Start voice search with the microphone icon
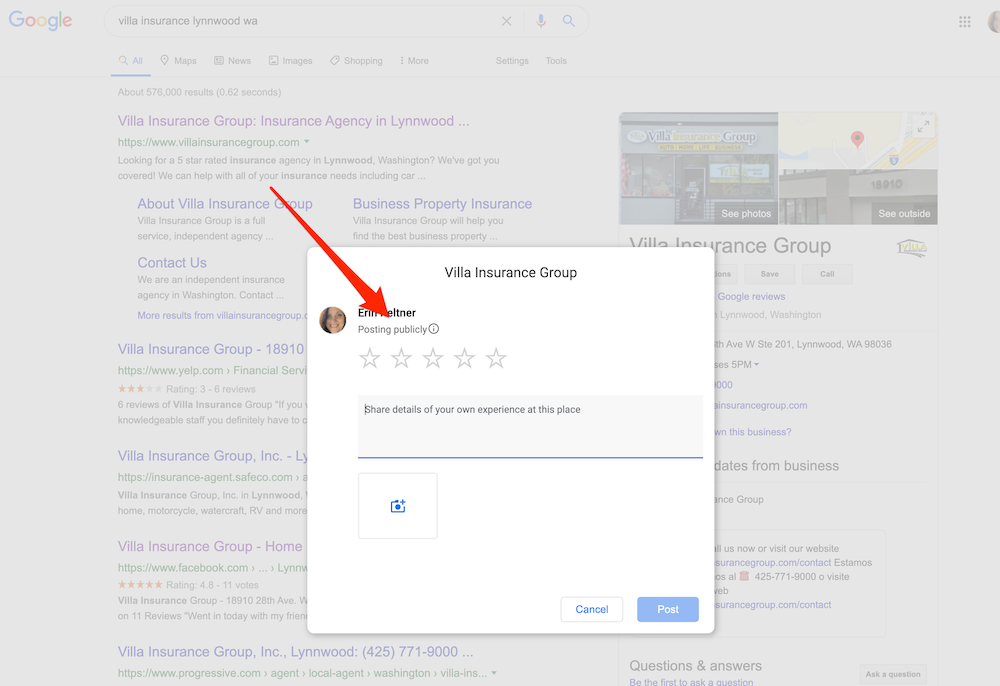Image resolution: width=1000 pixels, height=686 pixels. click(x=541, y=21)
